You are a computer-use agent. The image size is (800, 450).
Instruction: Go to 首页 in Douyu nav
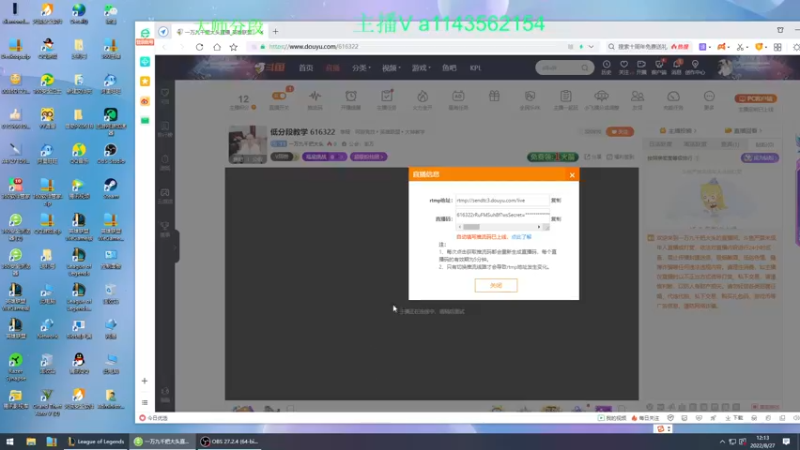306,68
